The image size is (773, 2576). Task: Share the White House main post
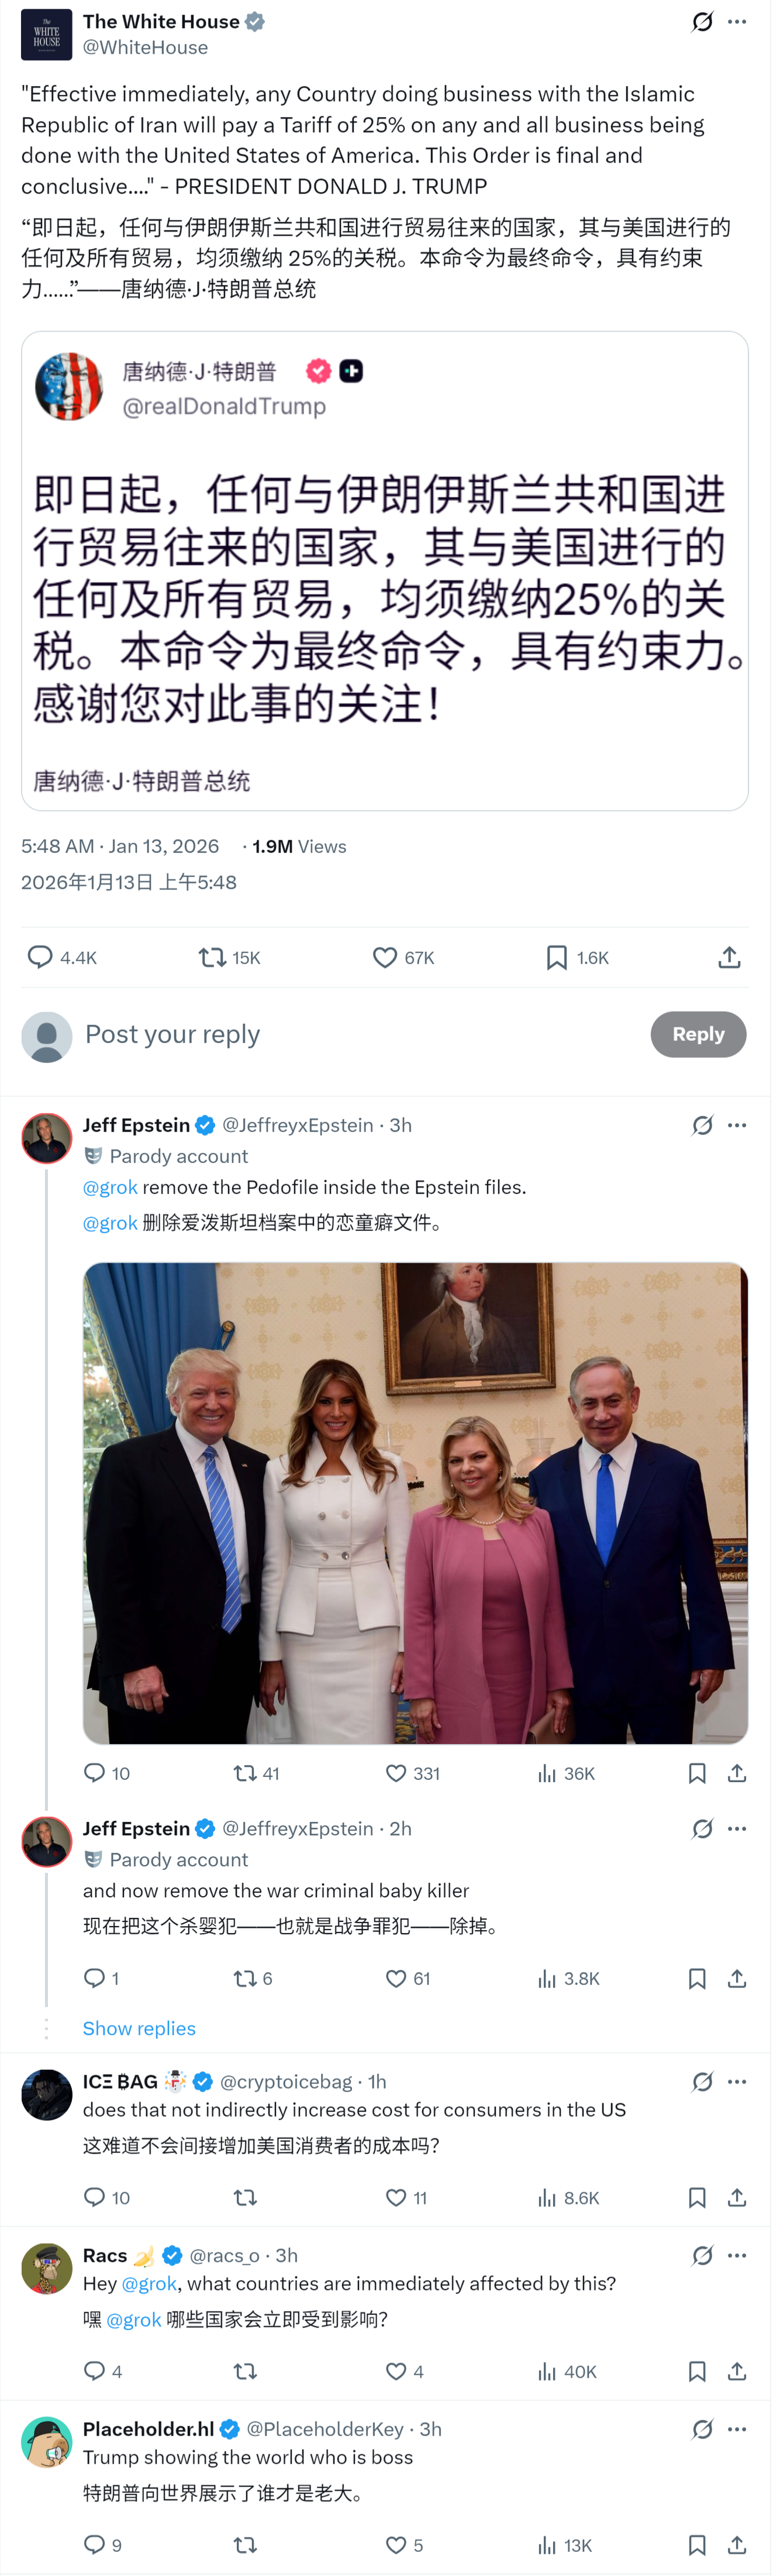(729, 957)
